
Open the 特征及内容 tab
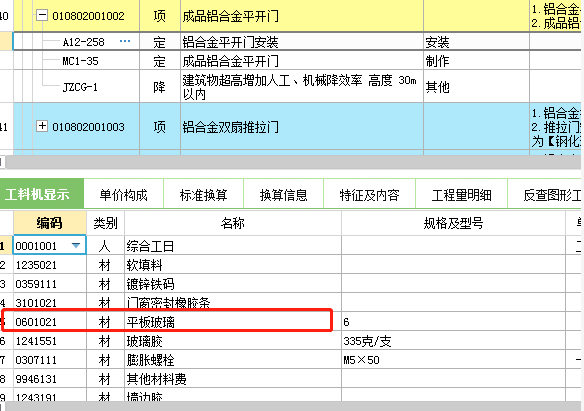(369, 194)
